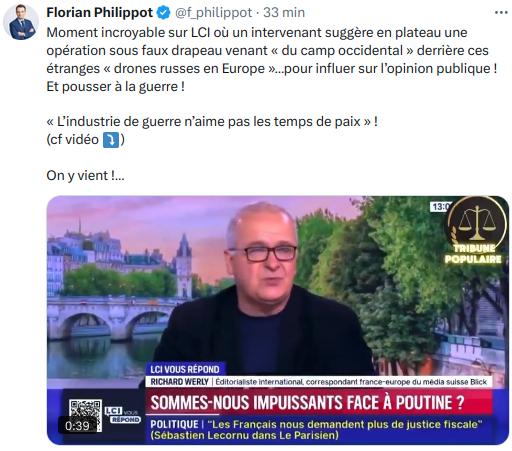512x451 pixels.
Task: Click the 'Moment incroyable sur LCI' opening paragraph
Action: pyautogui.click(x=272, y=60)
